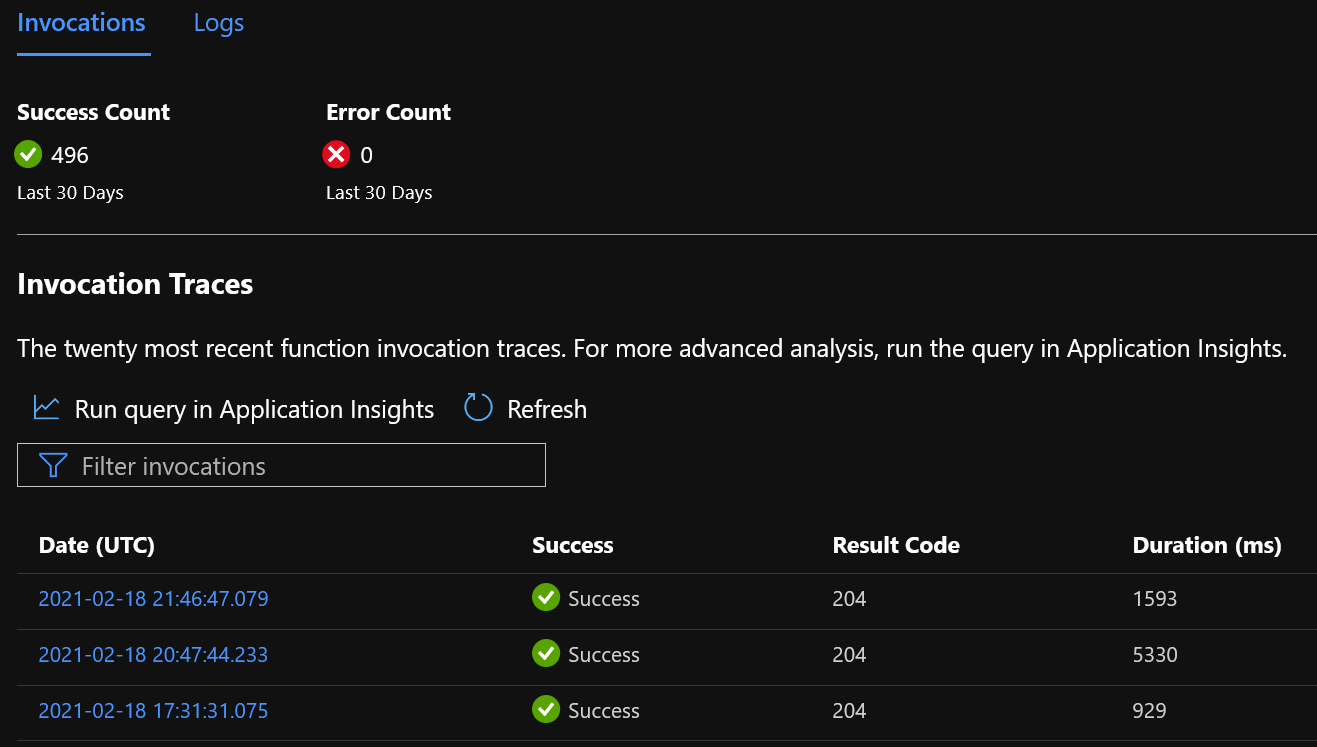The width and height of the screenshot is (1317, 747).
Task: Click the red Error Count X icon
Action: coord(337,154)
